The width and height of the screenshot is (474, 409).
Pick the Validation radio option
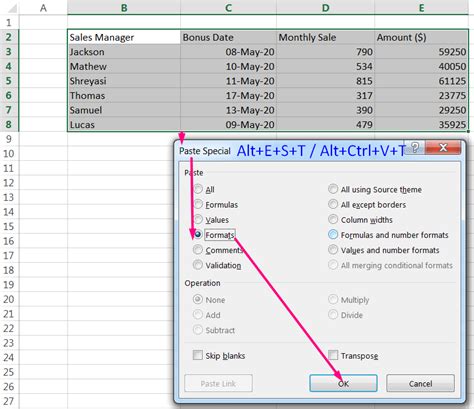click(x=198, y=265)
